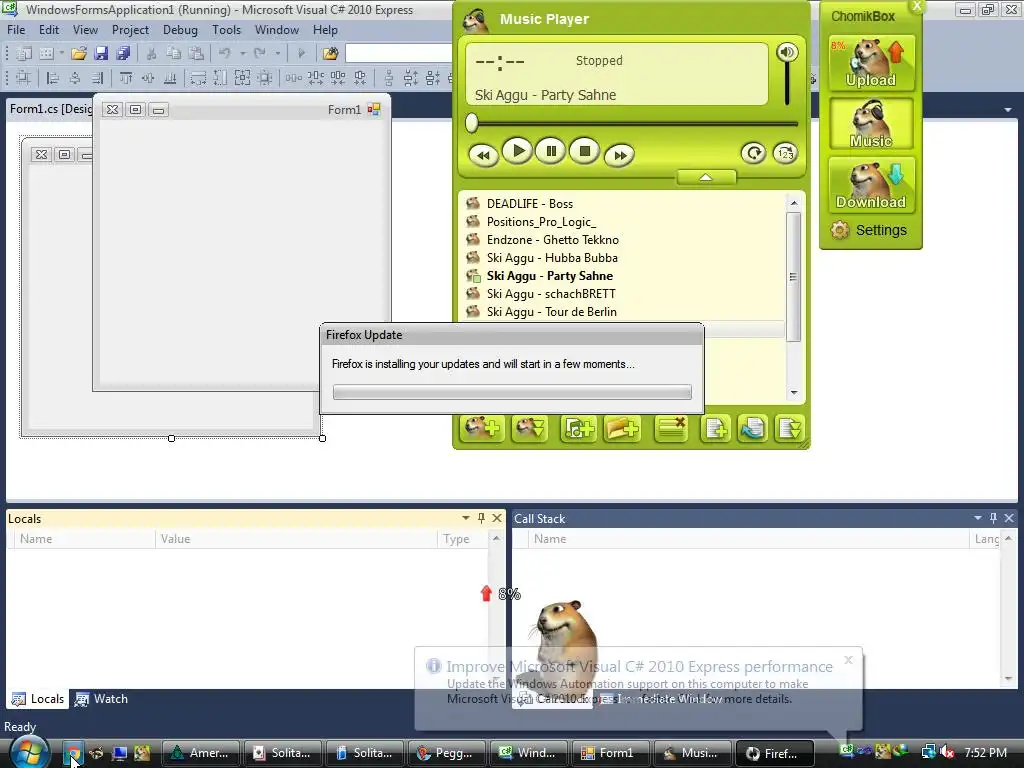Open the Windows Start orb

point(29,752)
